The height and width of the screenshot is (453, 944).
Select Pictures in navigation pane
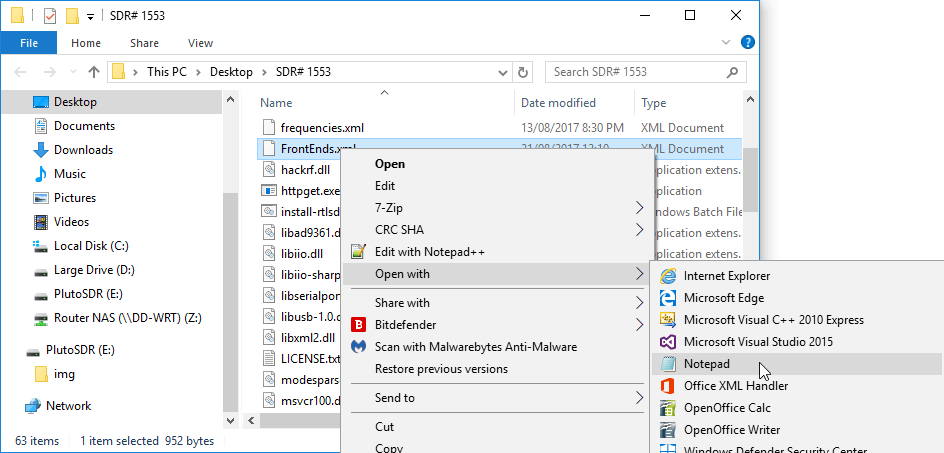pyautogui.click(x=75, y=198)
